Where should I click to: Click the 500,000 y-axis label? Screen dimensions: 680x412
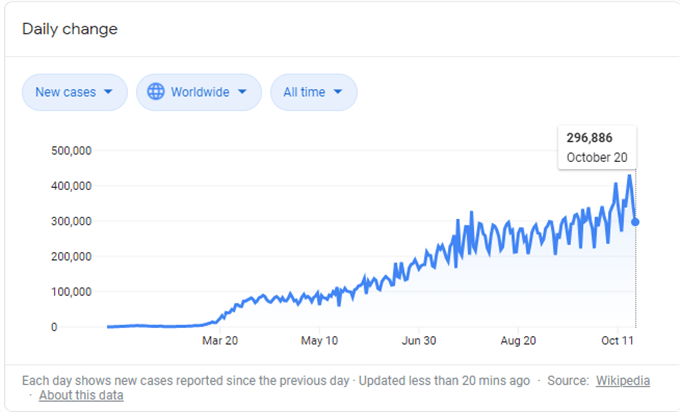[72, 151]
